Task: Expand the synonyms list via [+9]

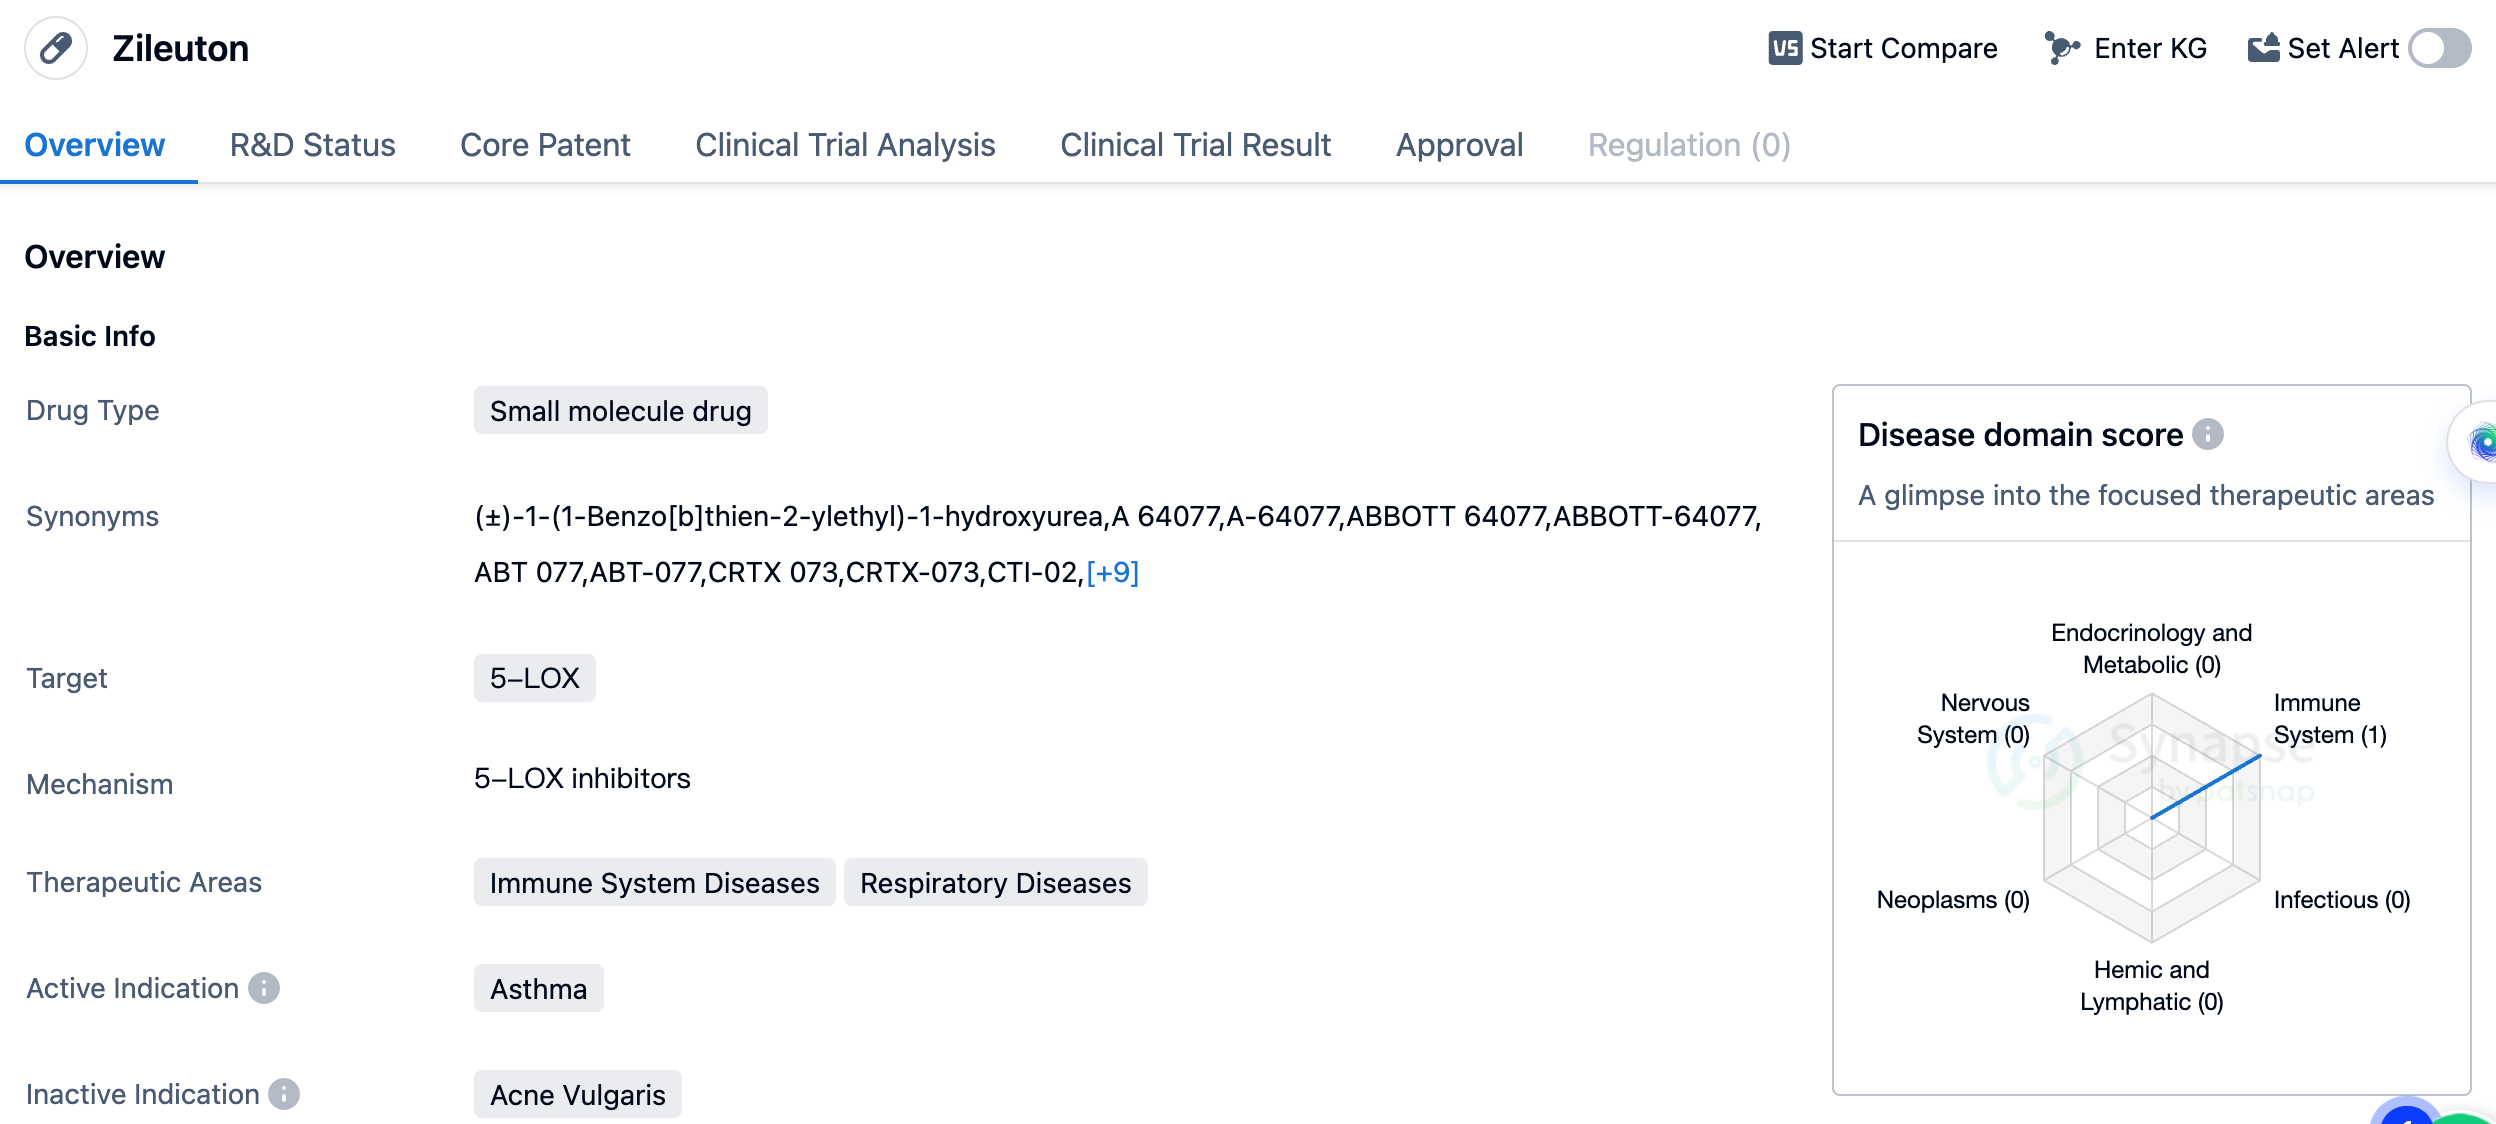Action: pyautogui.click(x=1112, y=572)
